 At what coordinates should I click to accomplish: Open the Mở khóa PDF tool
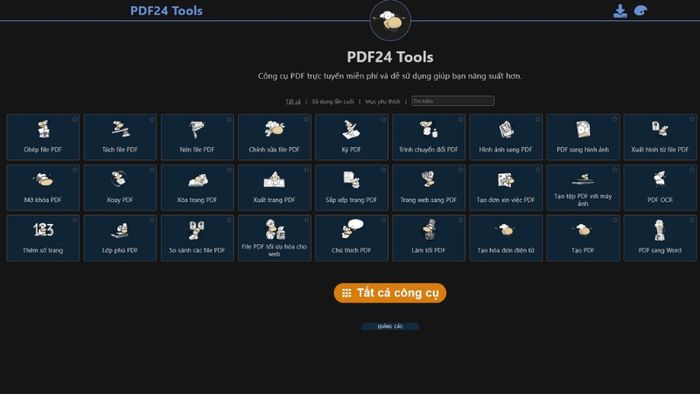43,187
